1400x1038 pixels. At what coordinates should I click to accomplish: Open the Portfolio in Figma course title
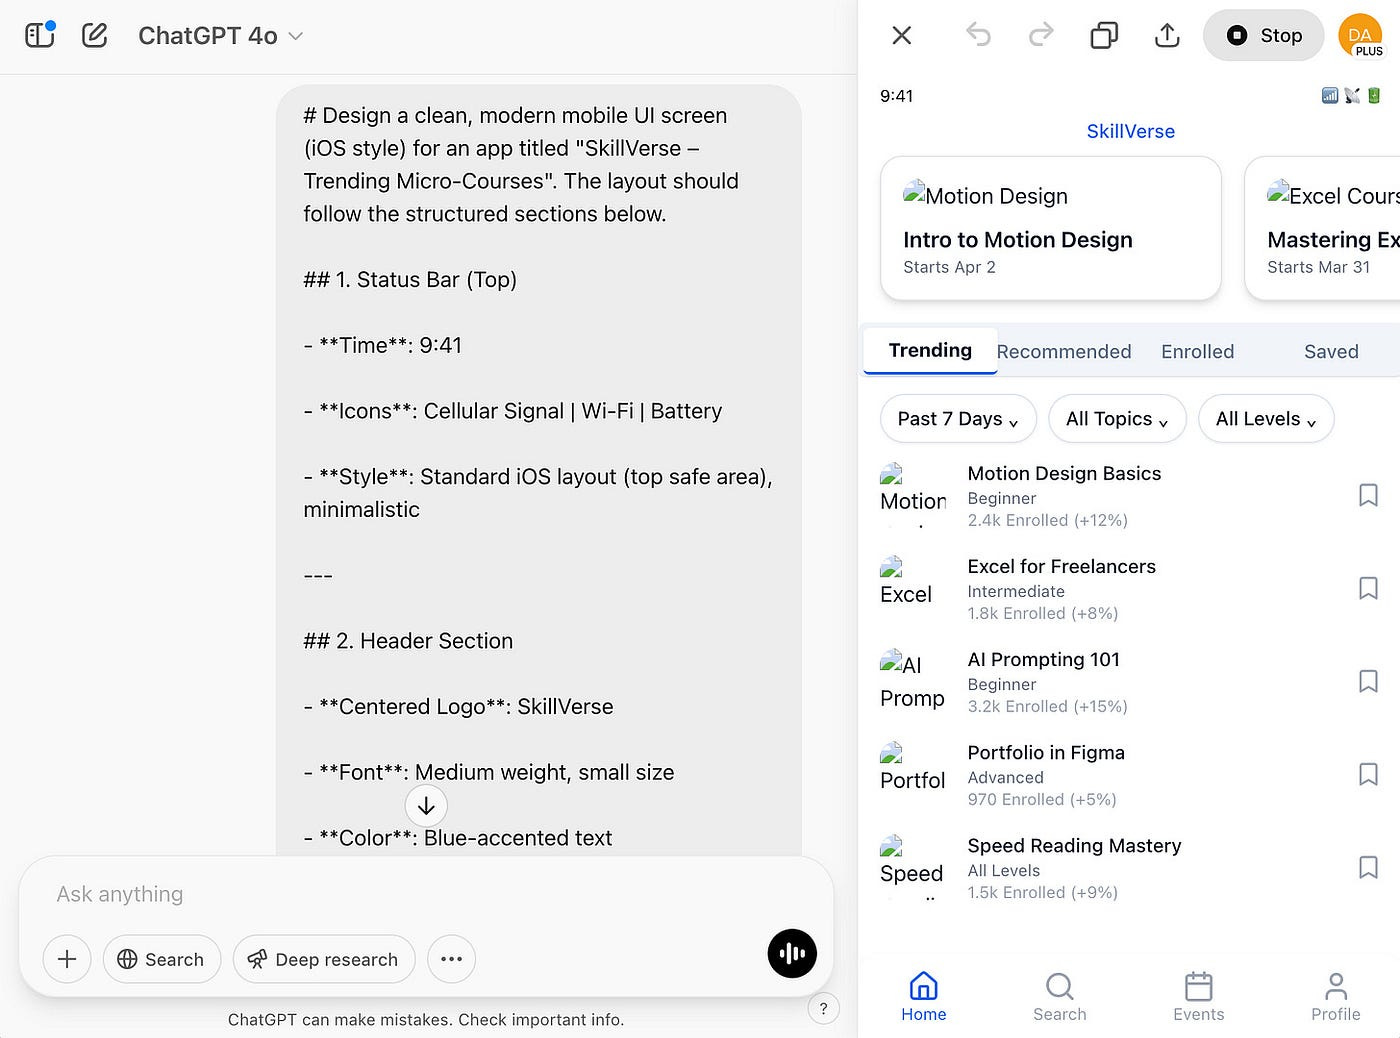pos(1046,752)
